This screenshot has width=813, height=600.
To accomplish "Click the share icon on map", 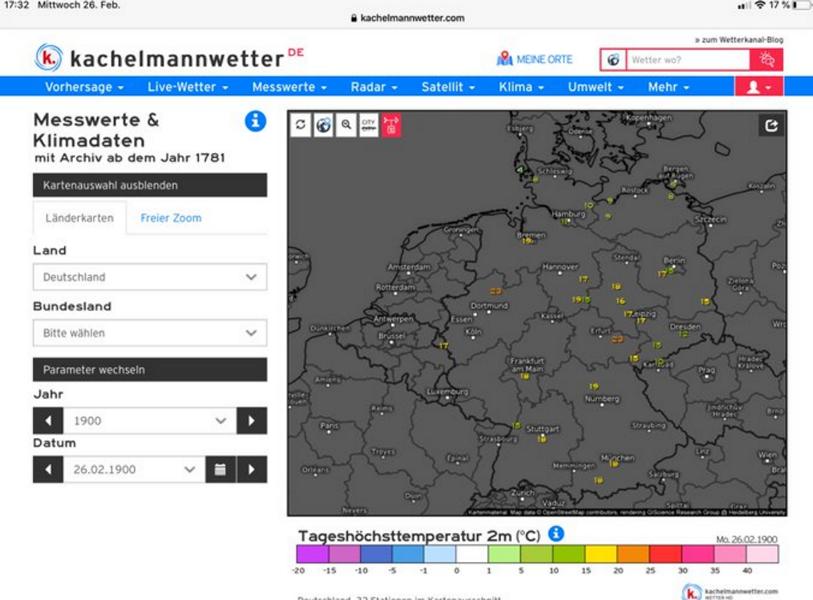I will (x=772, y=125).
